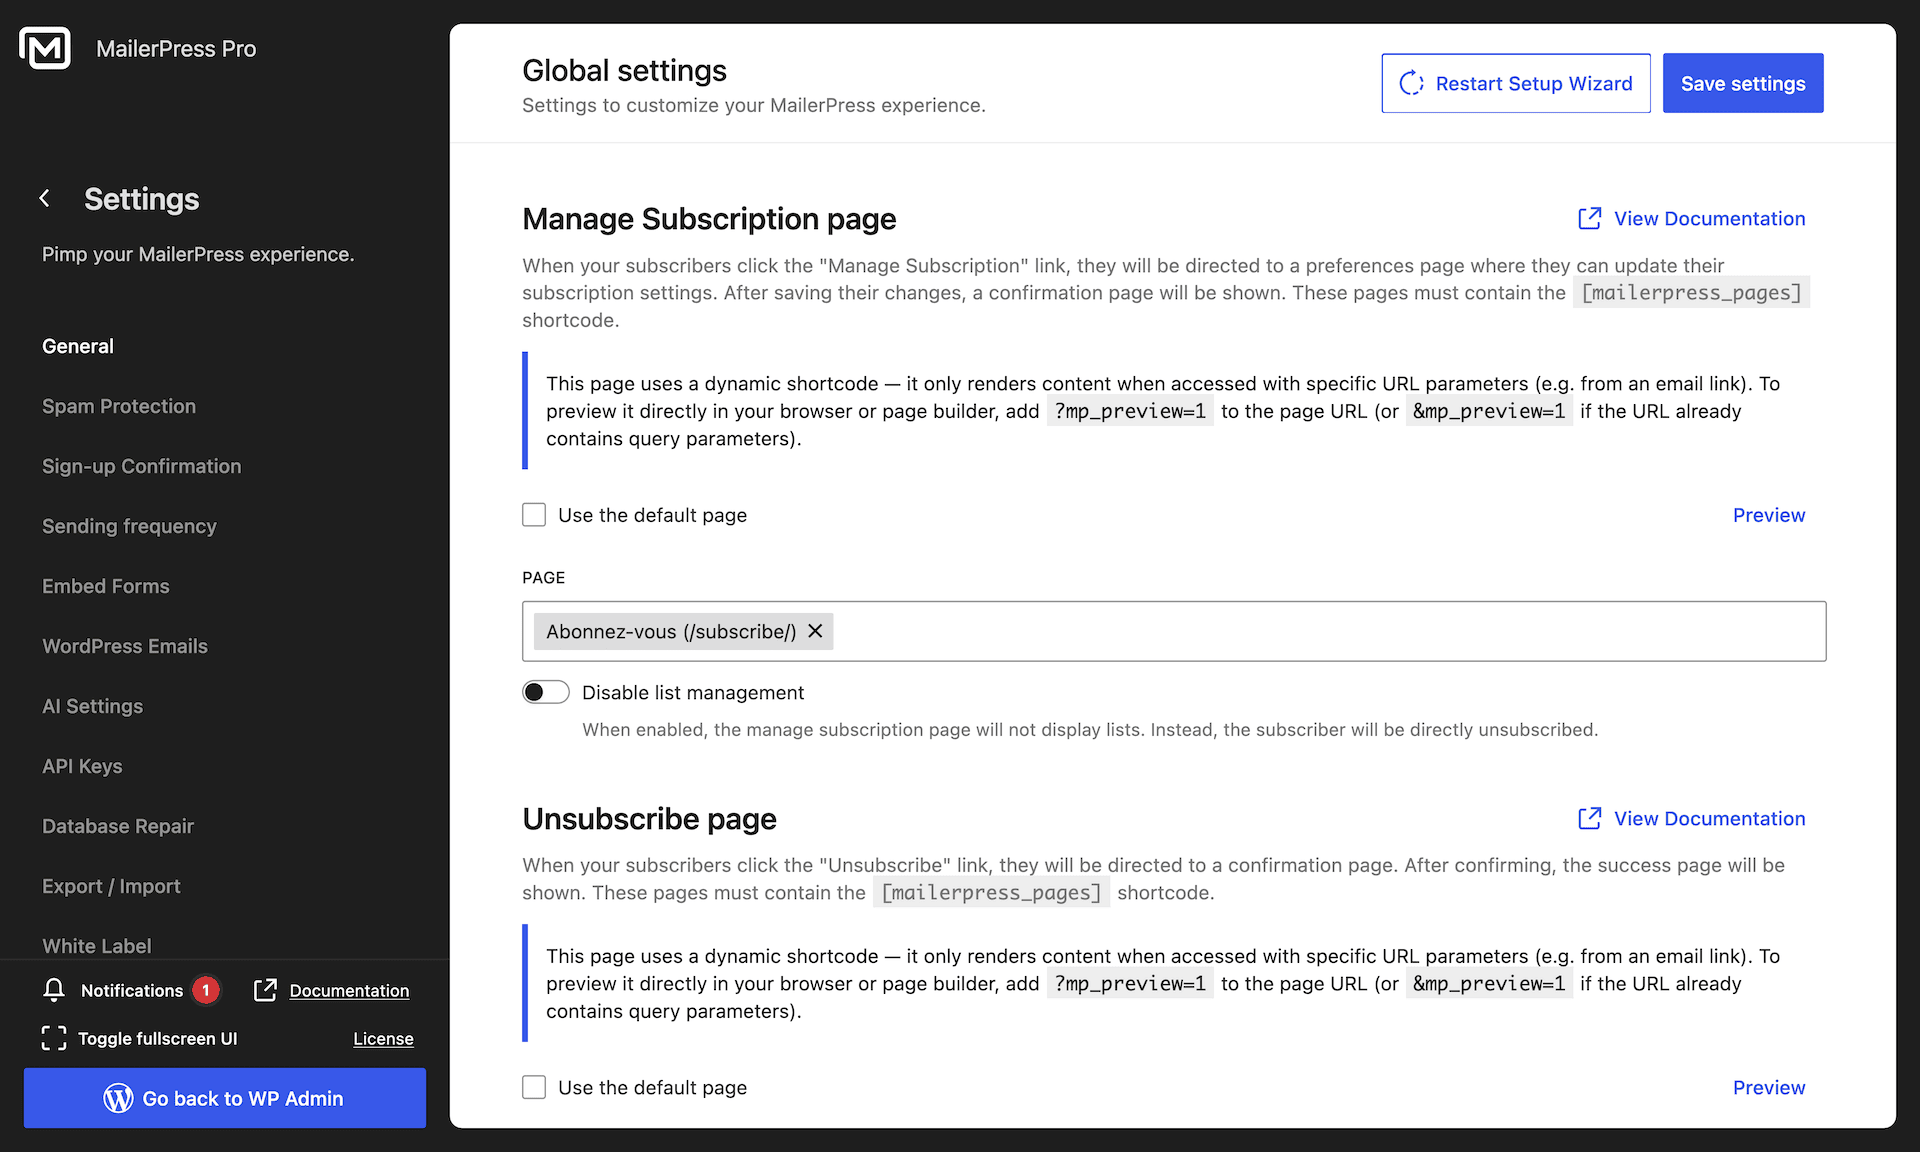
Task: Remove the Abonnez-vous (/subscribe/) page tag
Action: [815, 631]
